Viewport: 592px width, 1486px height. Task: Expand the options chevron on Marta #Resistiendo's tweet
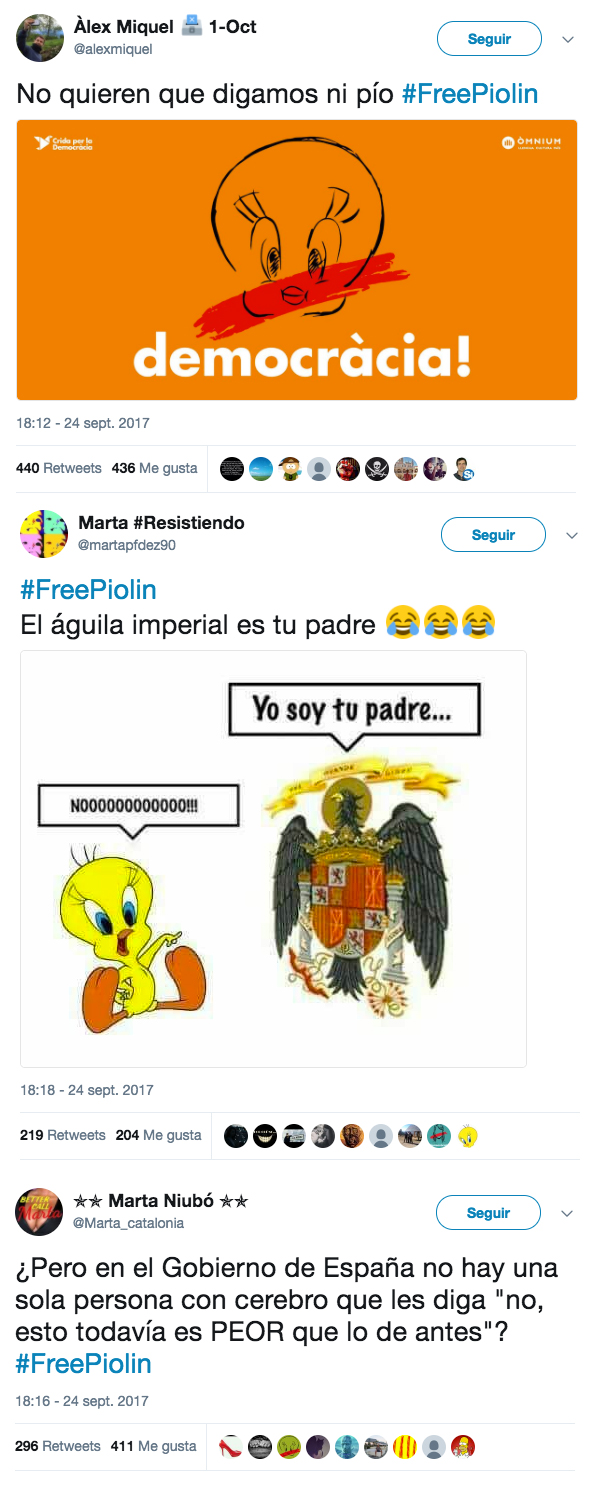[x=572, y=535]
